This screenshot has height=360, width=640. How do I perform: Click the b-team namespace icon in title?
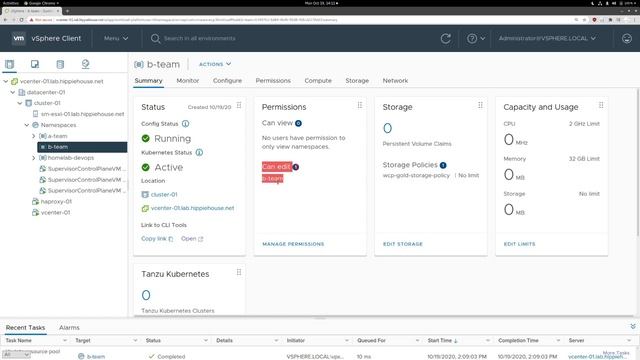pyautogui.click(x=139, y=64)
